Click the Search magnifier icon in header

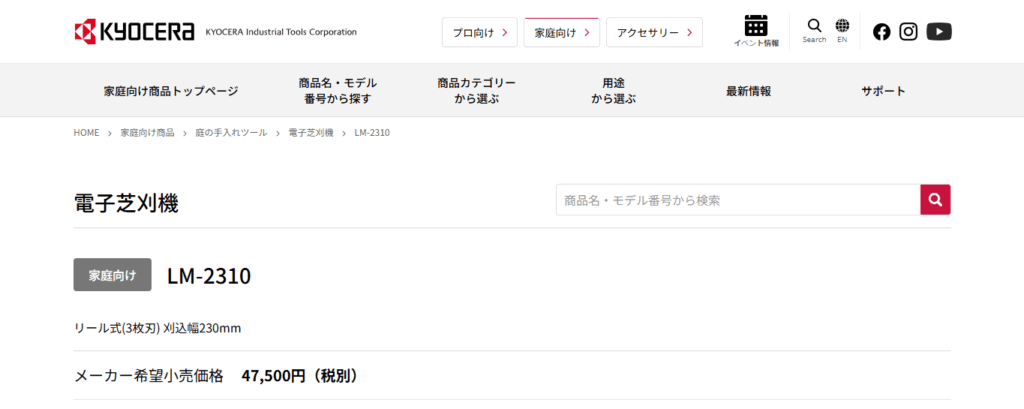click(814, 30)
